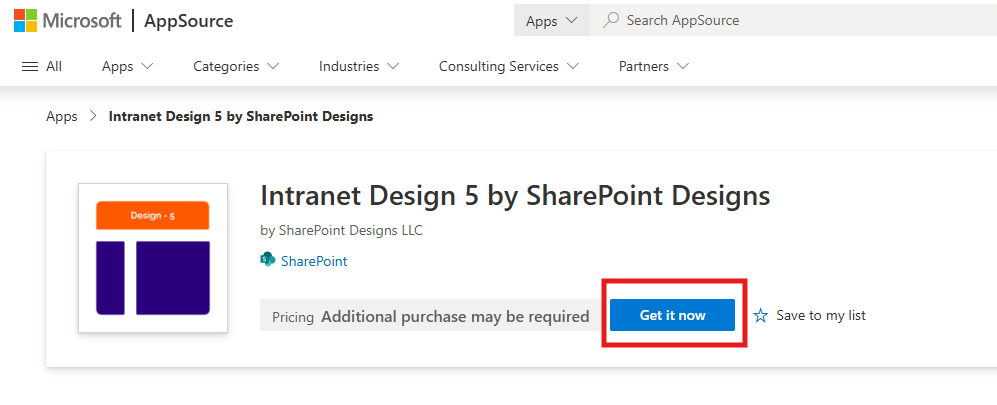The height and width of the screenshot is (405, 997).
Task: Open the Apps search scope dropdown
Action: [552, 20]
